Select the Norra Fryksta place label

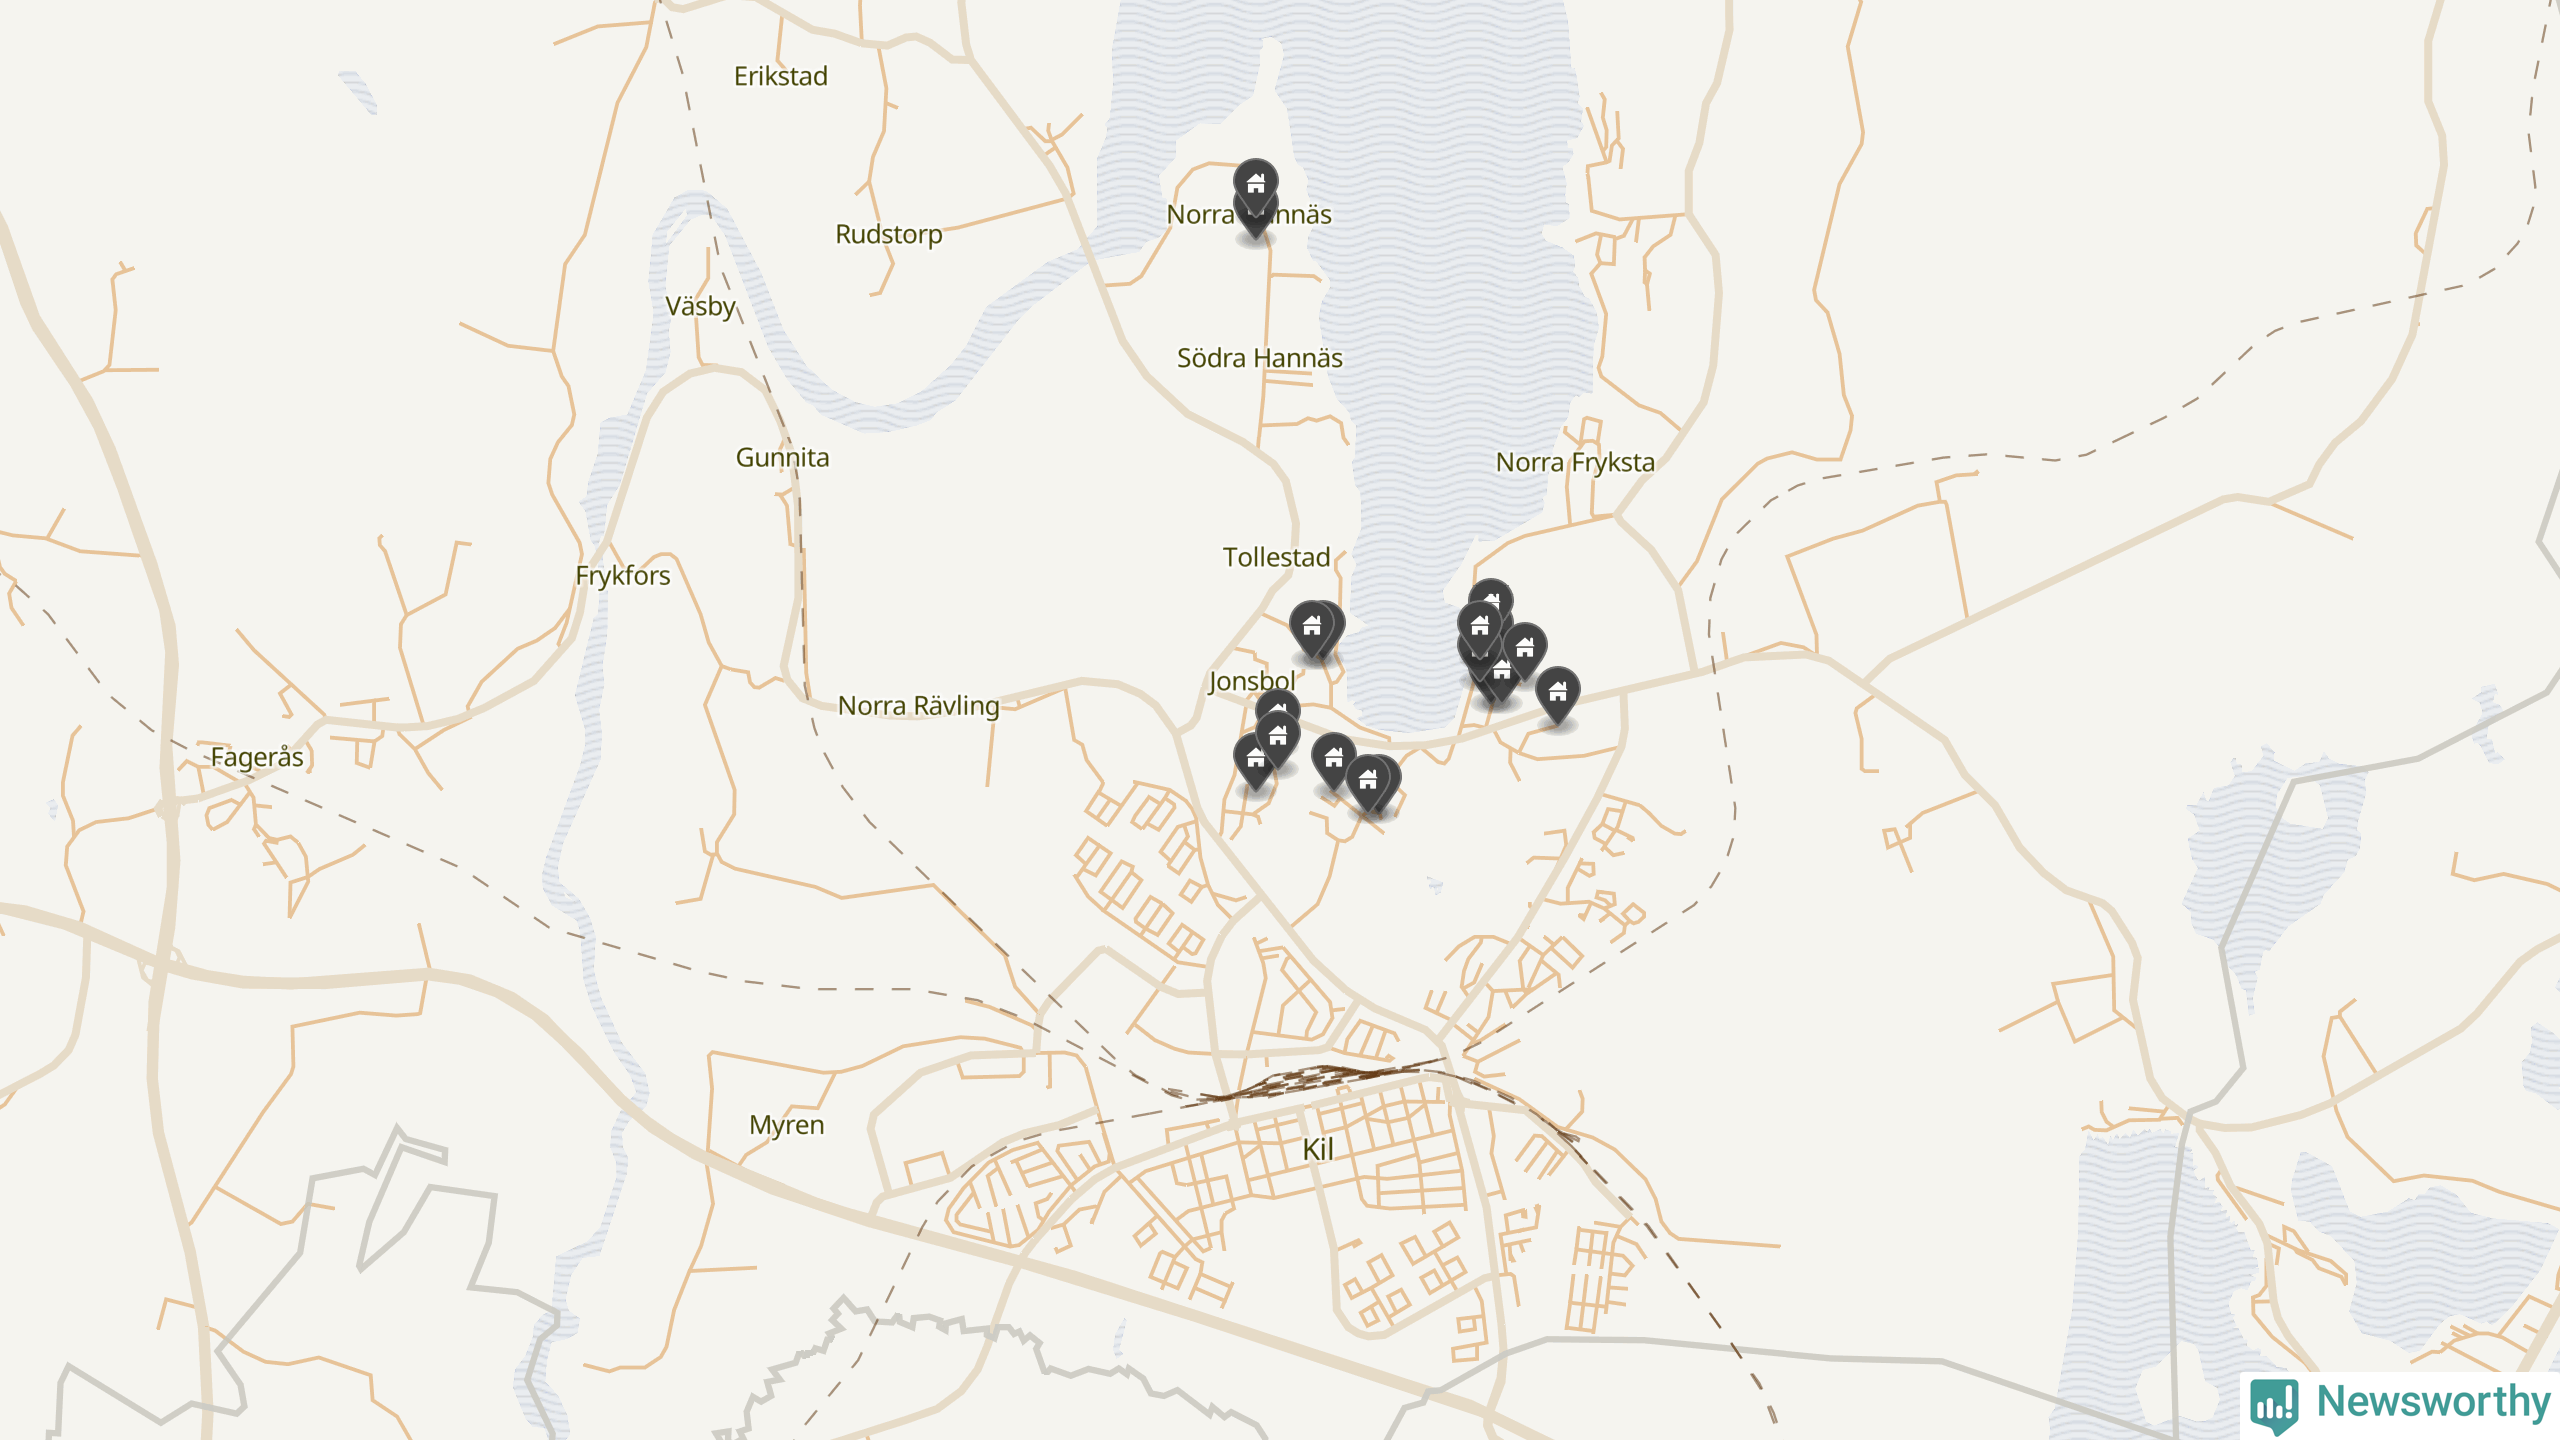[1575, 462]
